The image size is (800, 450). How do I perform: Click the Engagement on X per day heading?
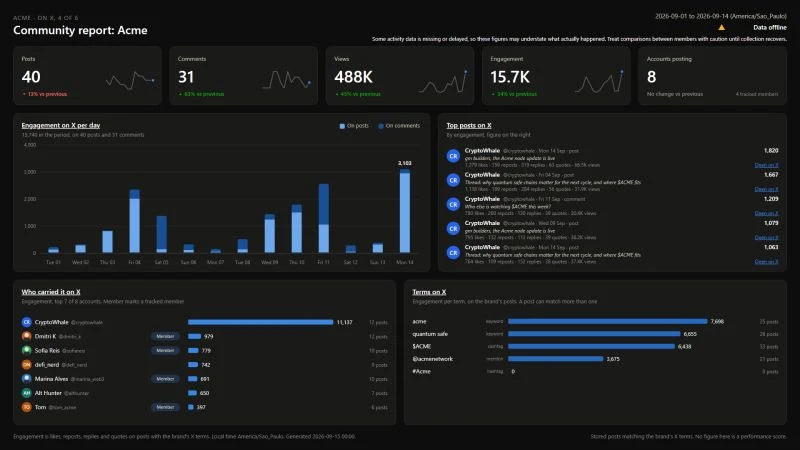[61, 126]
